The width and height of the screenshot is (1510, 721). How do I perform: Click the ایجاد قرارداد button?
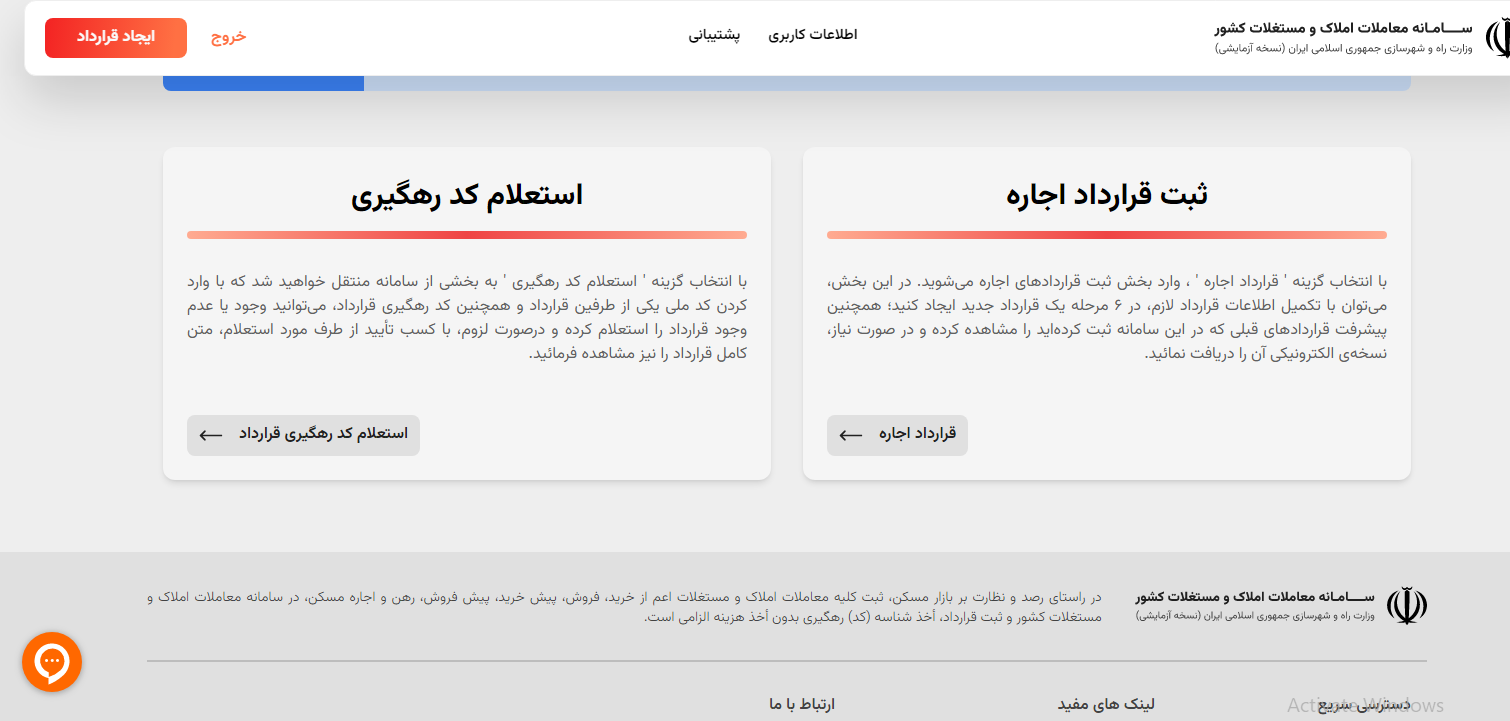click(116, 38)
